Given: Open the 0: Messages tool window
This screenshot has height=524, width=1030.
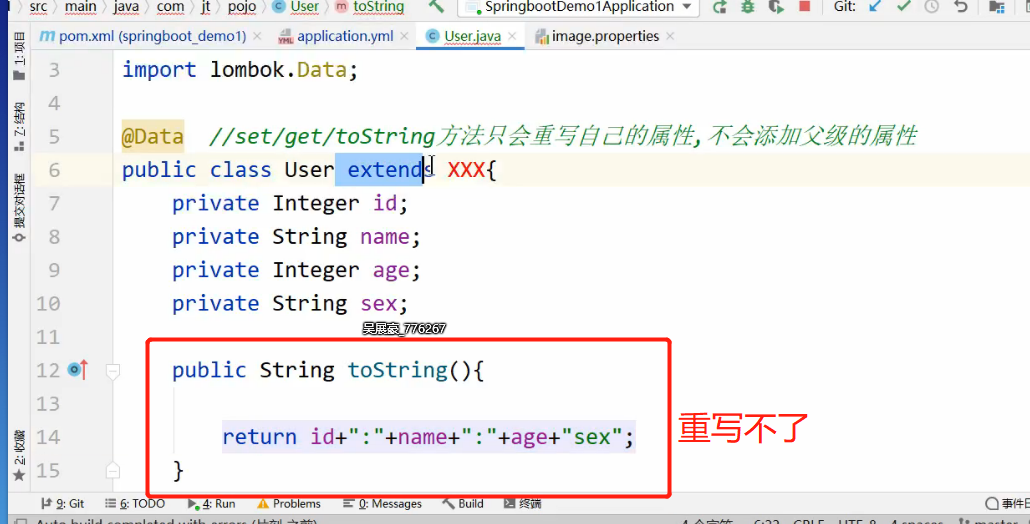Looking at the screenshot, I should tap(382, 504).
